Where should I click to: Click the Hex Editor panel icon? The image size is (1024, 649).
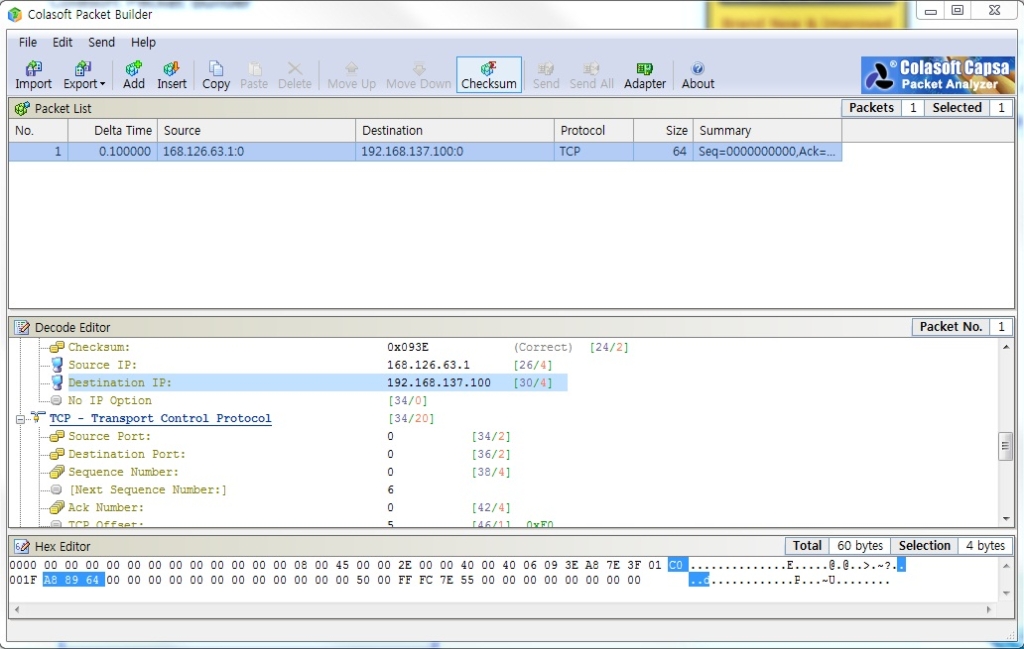(22, 546)
